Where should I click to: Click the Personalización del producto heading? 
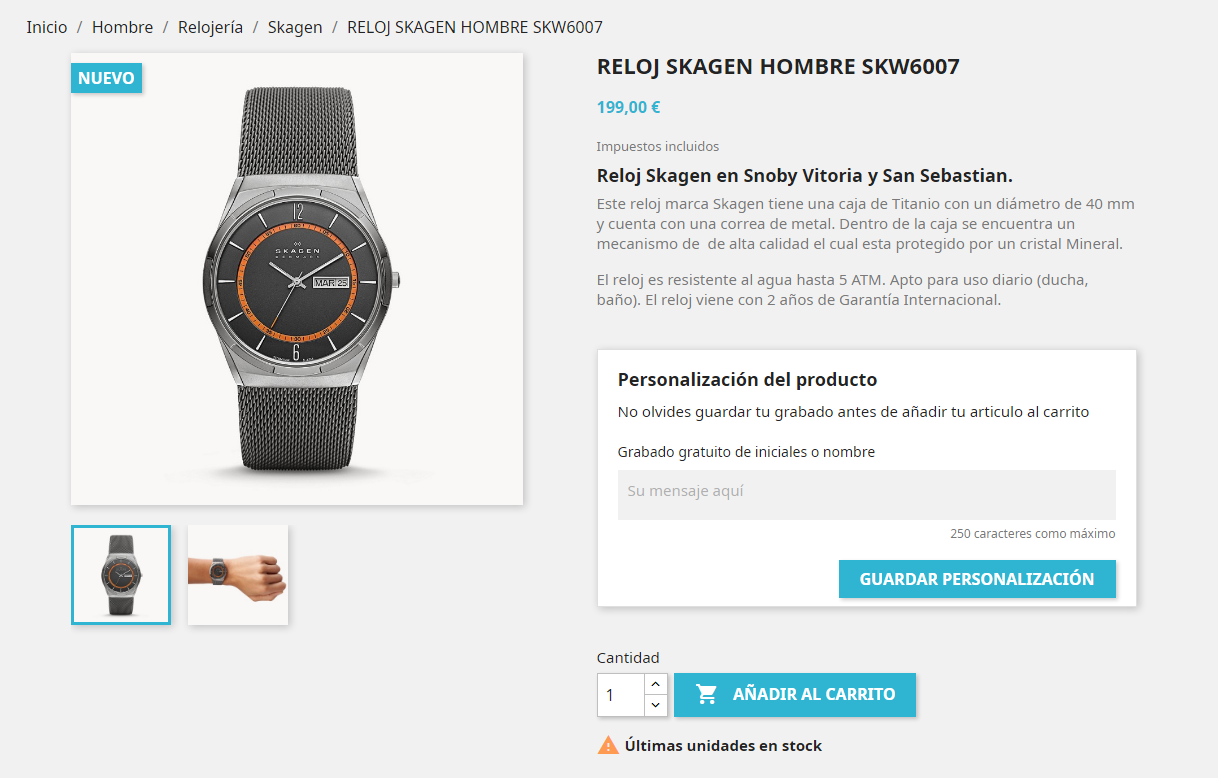pos(747,380)
